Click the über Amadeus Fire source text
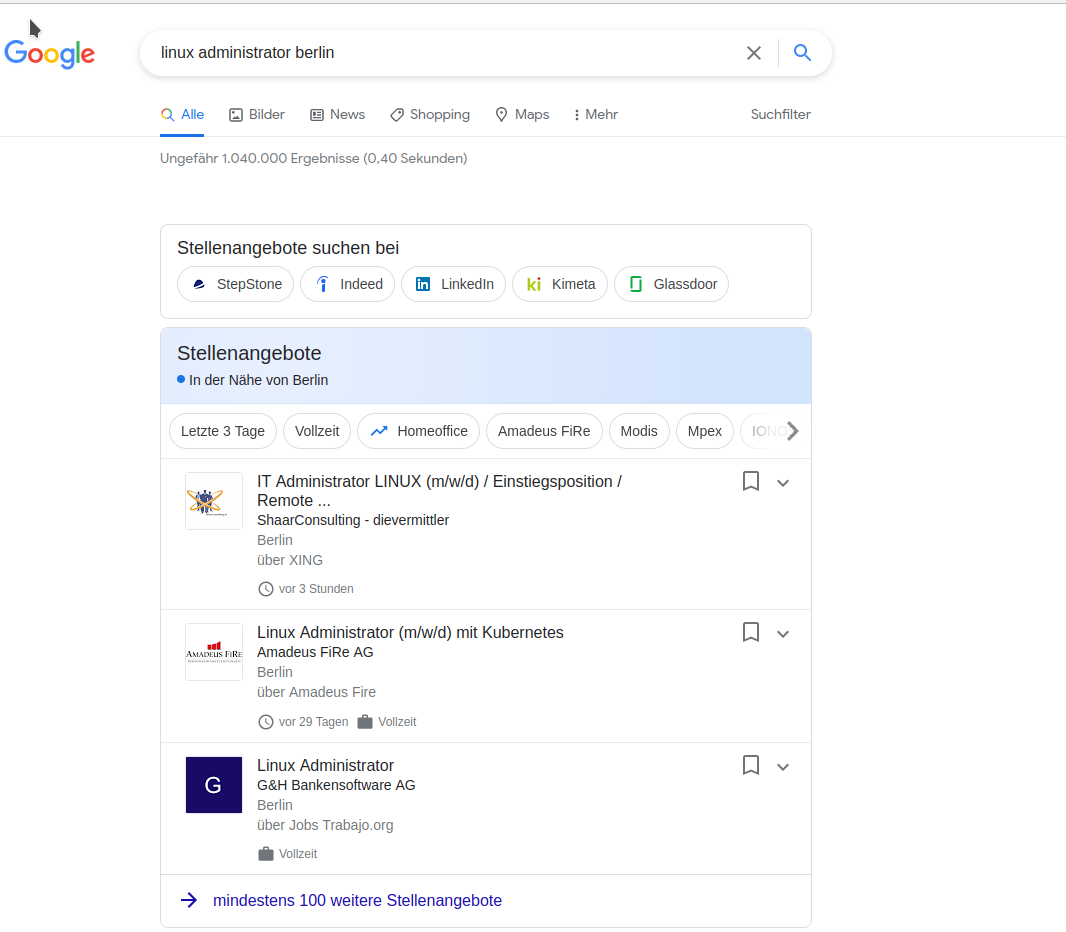Screen dimensions: 1066x932 coord(316,692)
